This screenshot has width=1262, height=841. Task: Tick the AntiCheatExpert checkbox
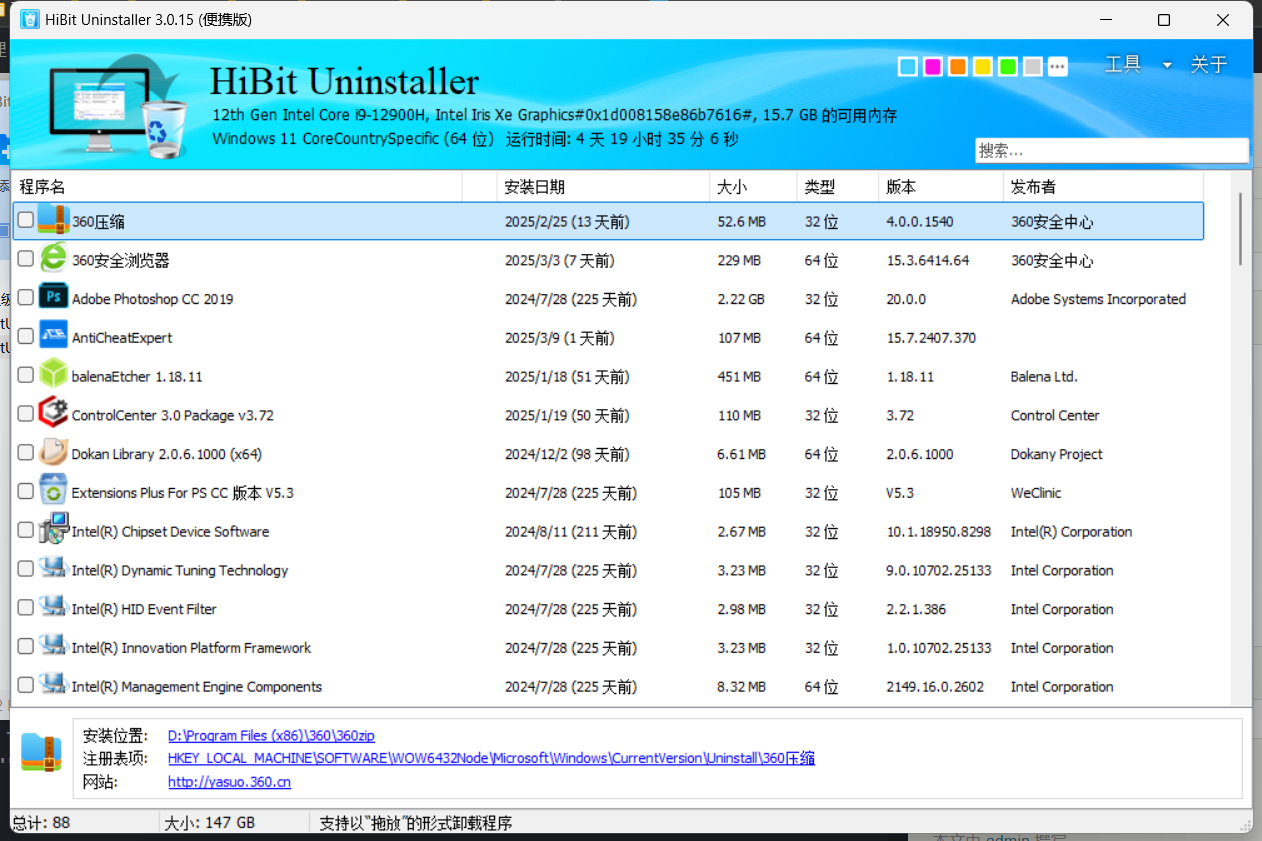point(26,336)
